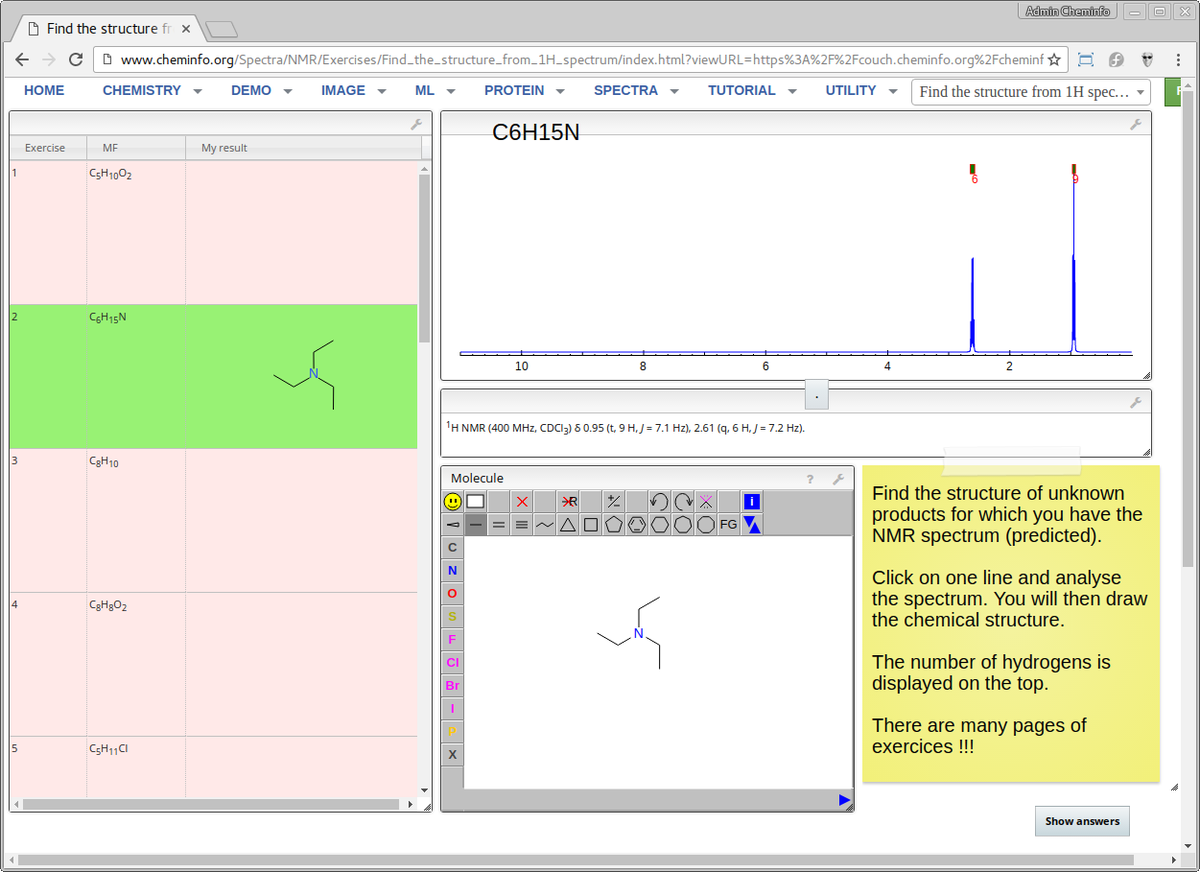
Task: Add a seven-membered ring
Action: [683, 524]
